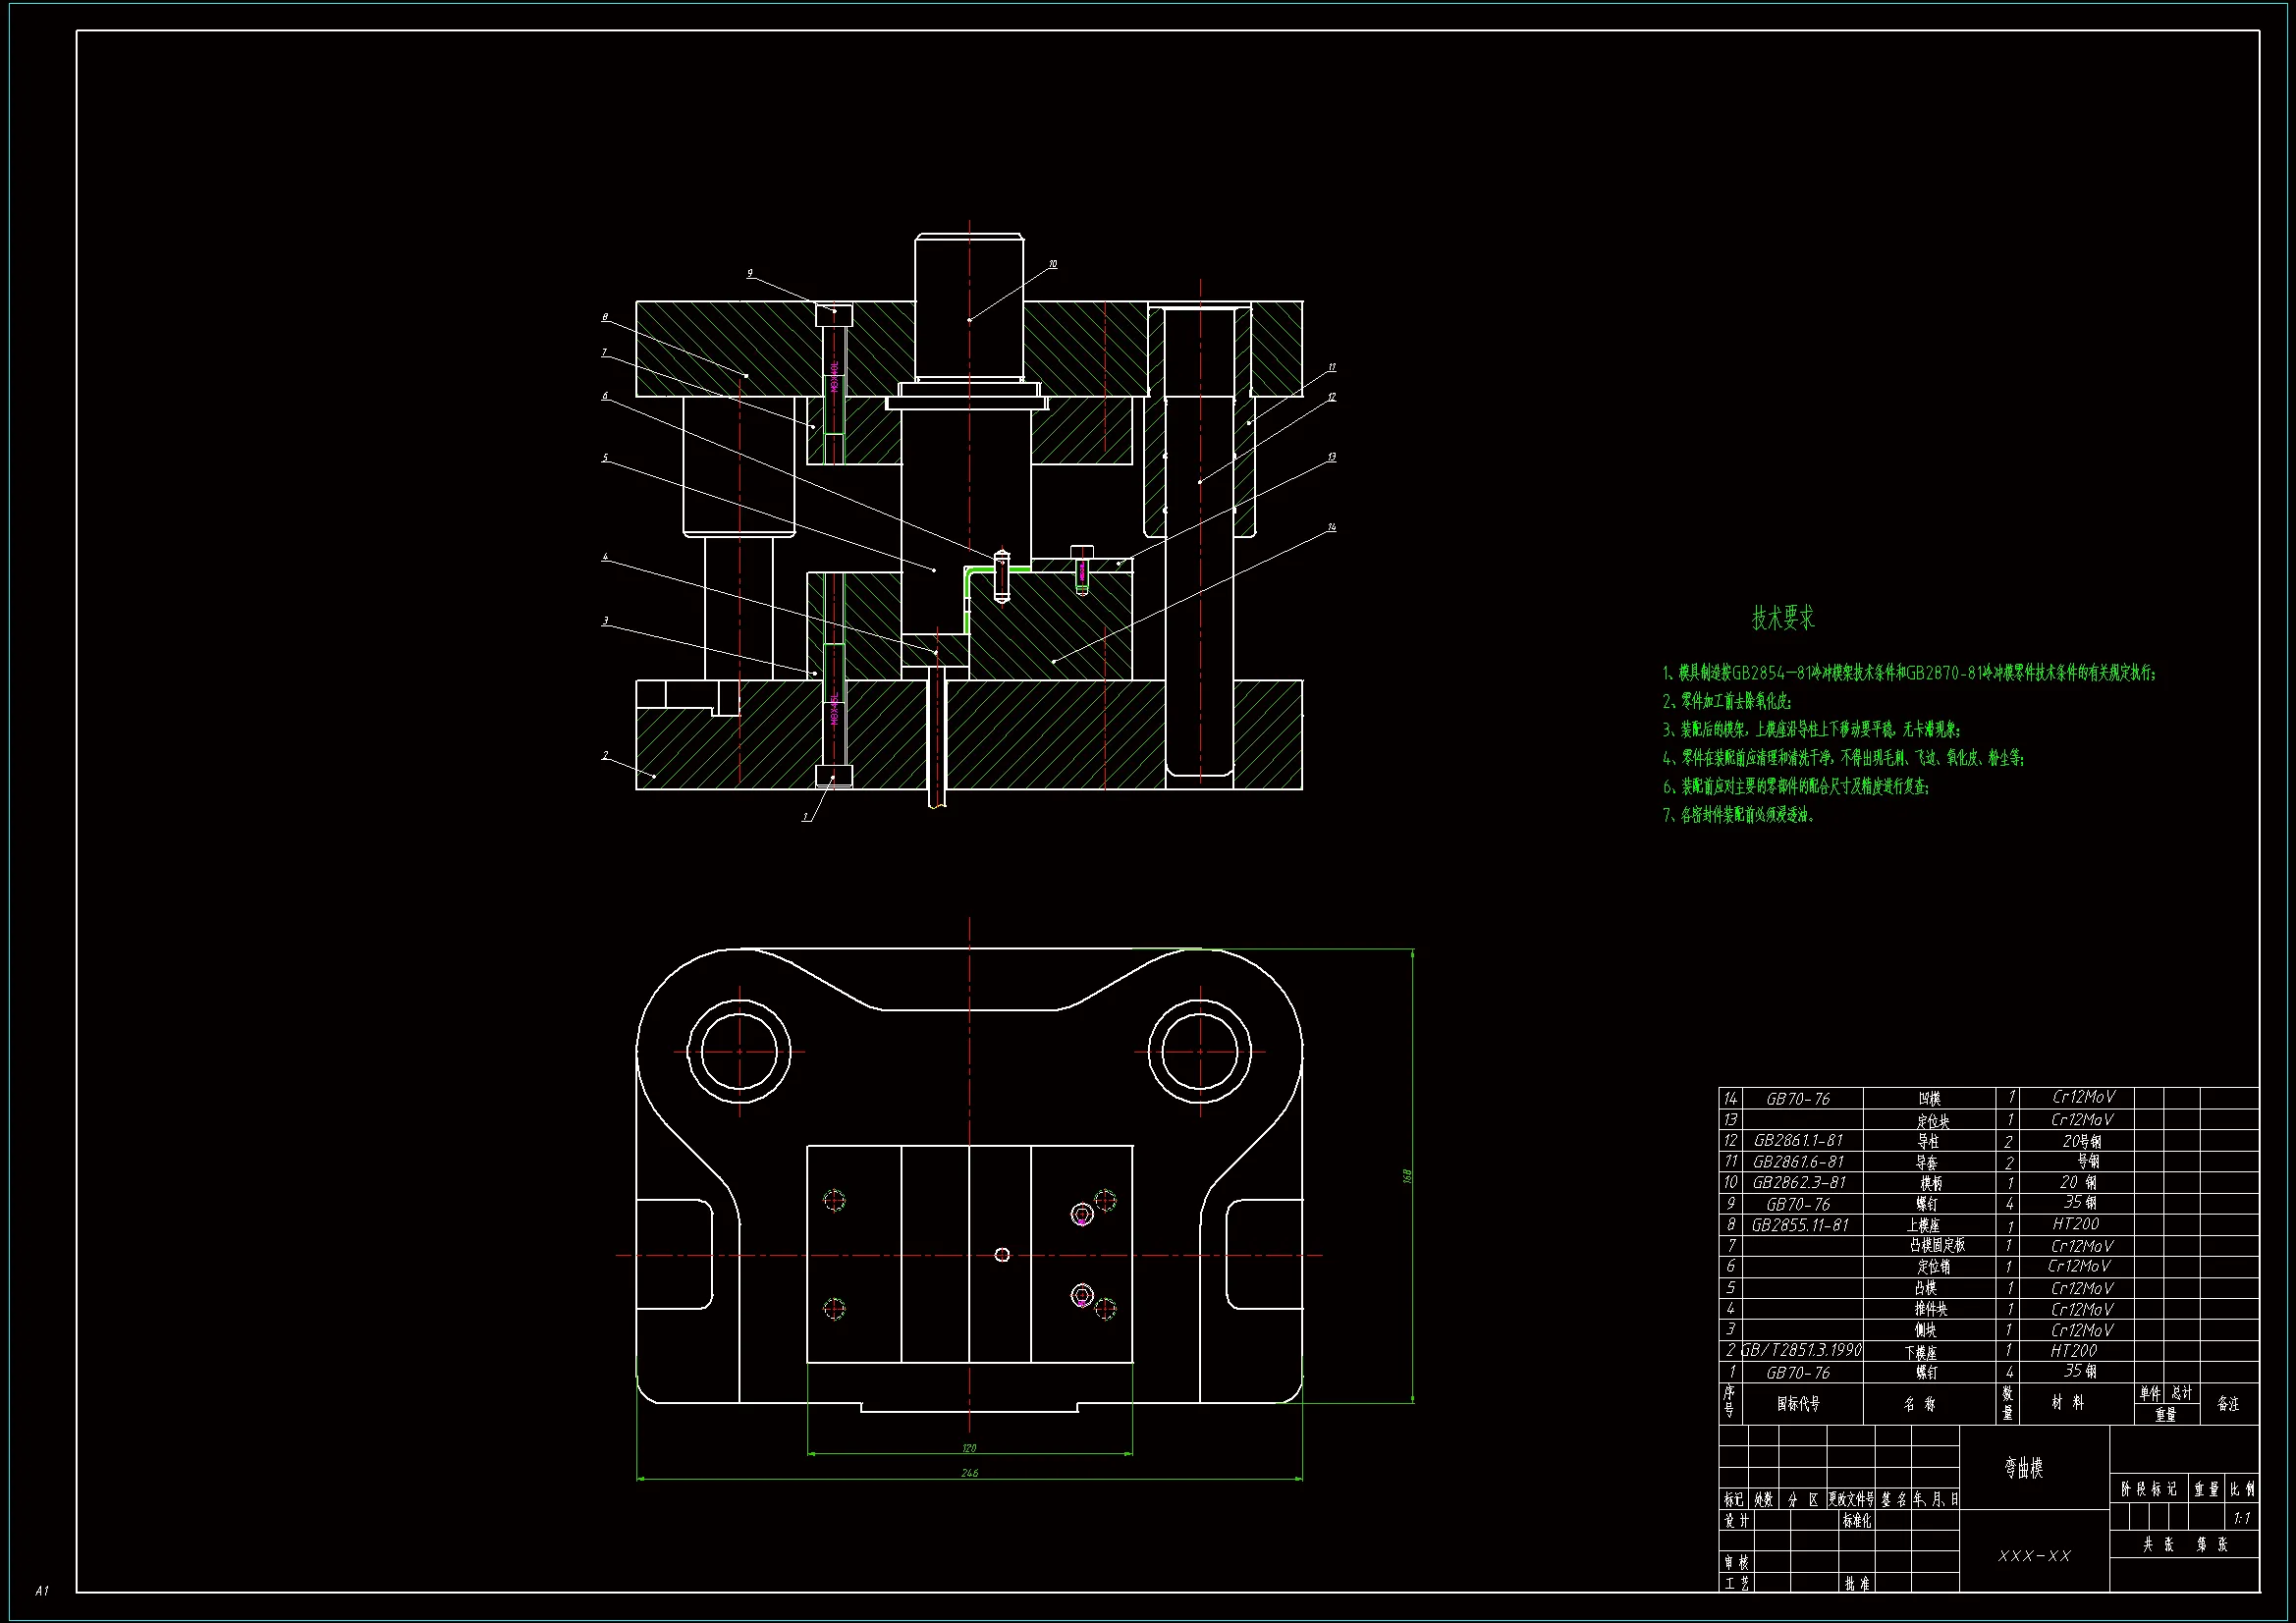This screenshot has height=1623, width=2296.
Task: Click GB2855.11-81 in the parts list
Action: (x=1800, y=1225)
